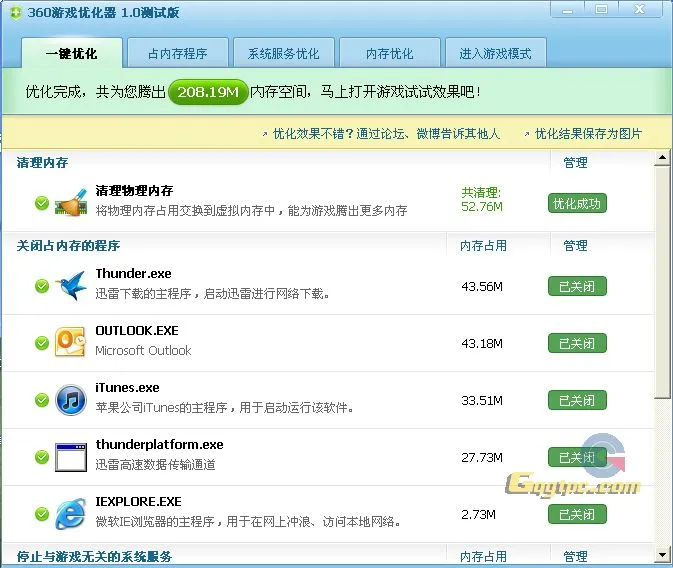Click the clean physical memory broom icon
The image size is (673, 568).
[x=71, y=202]
